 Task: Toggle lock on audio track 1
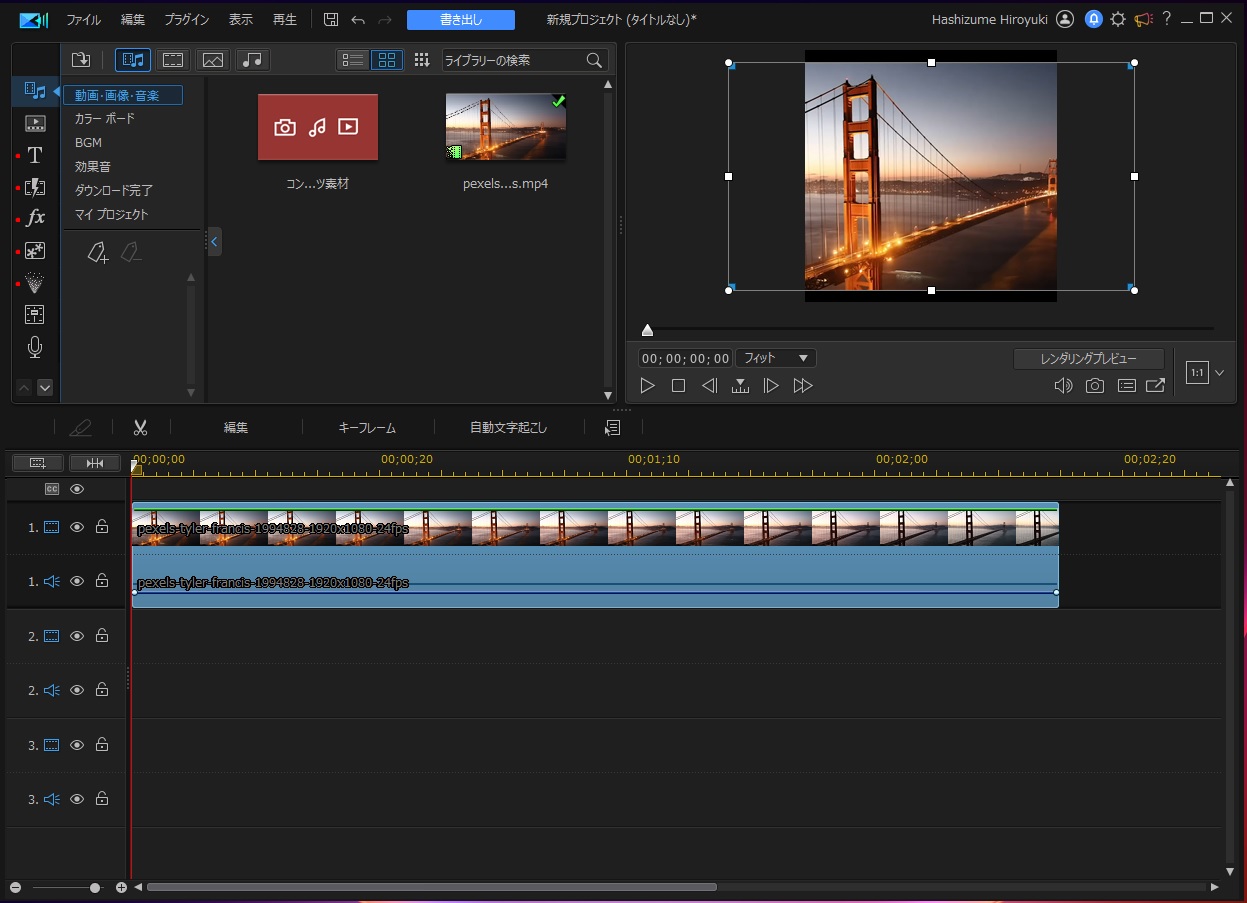[x=102, y=581]
